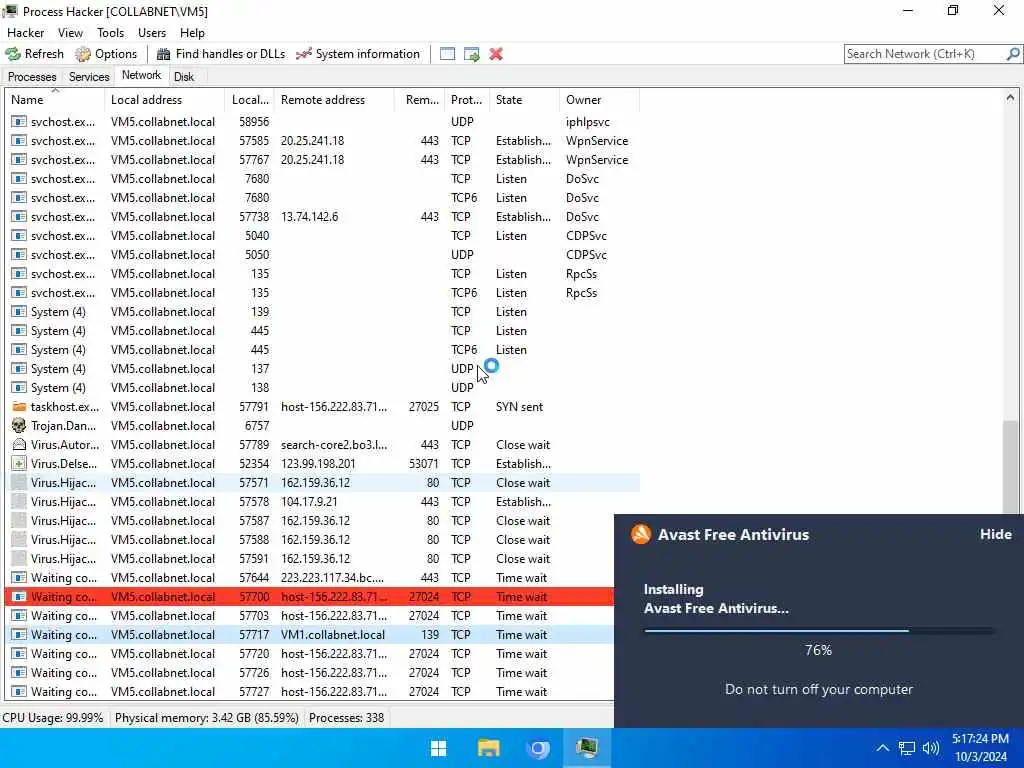This screenshot has height=768, width=1024.
Task: Show hidden tray icons chevron
Action: 882,748
